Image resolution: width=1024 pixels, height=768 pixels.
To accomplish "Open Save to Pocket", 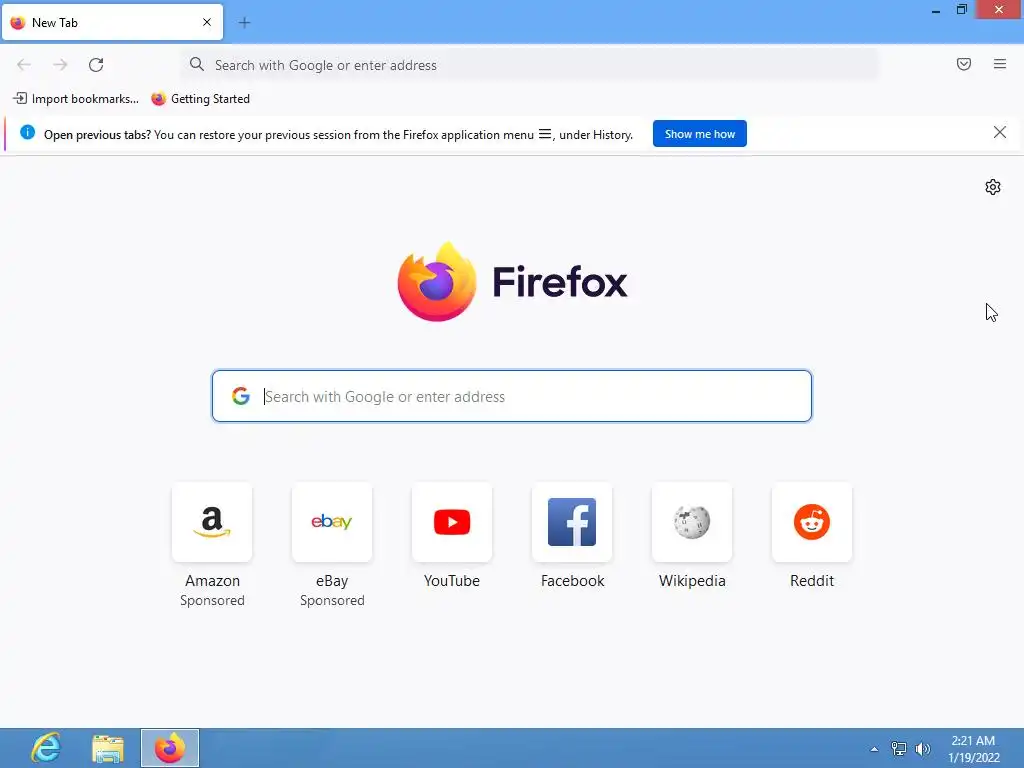I will click(964, 64).
